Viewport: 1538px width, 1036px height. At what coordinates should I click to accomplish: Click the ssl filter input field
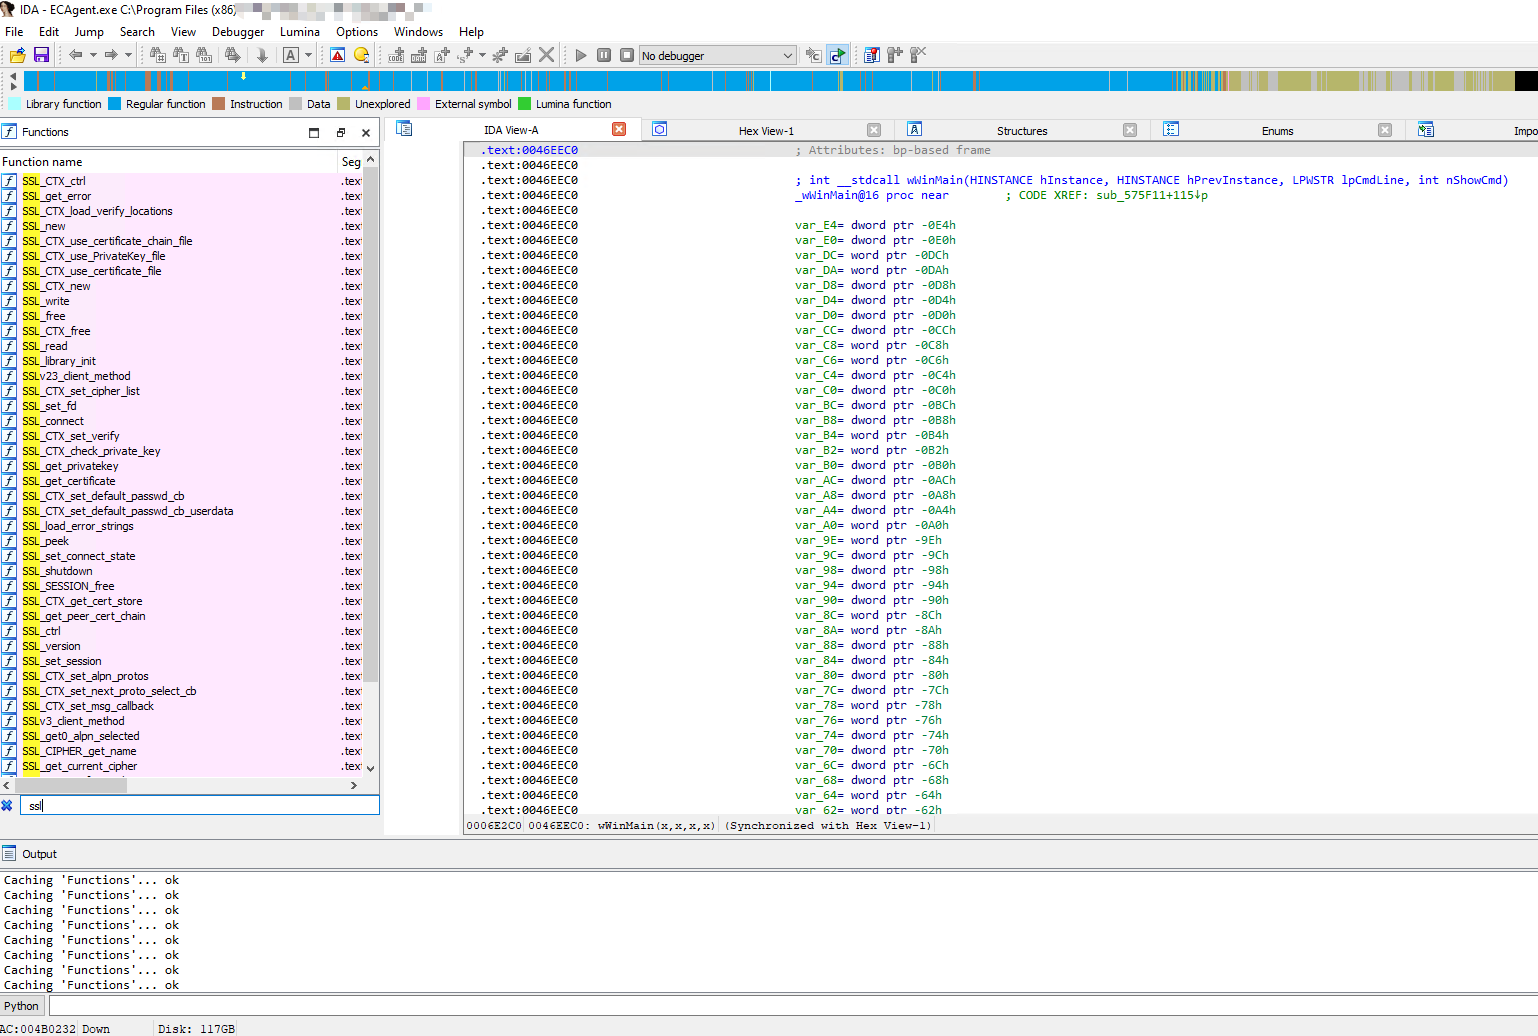(199, 805)
